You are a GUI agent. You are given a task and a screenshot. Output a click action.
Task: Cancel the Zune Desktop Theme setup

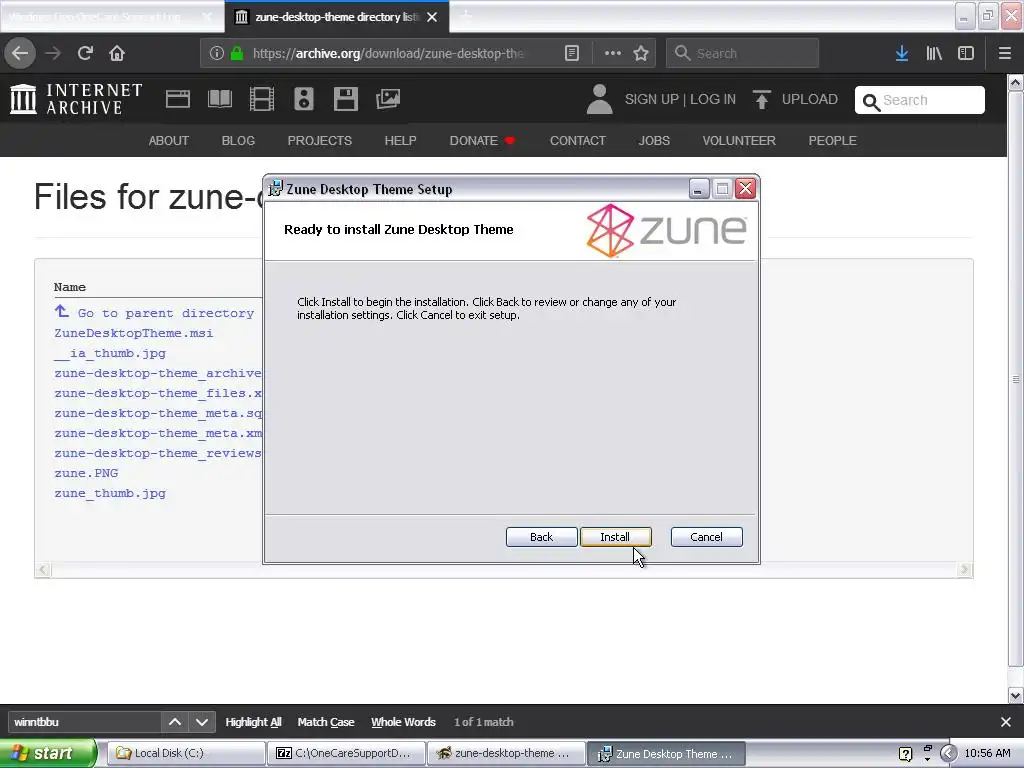click(x=707, y=537)
